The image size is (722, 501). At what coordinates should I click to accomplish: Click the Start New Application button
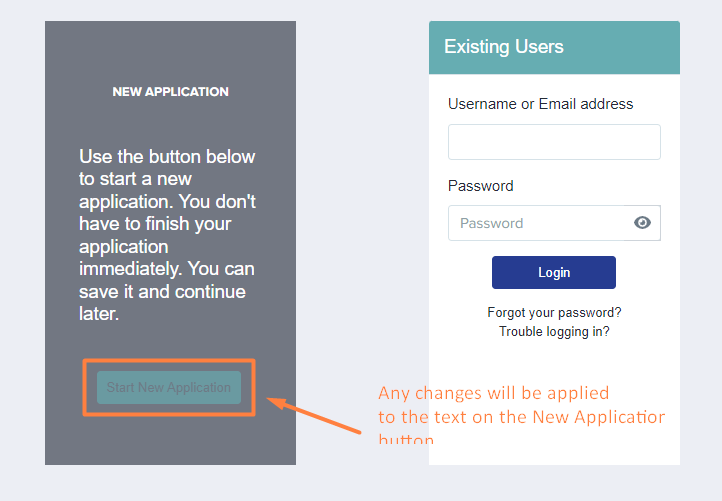pos(169,387)
